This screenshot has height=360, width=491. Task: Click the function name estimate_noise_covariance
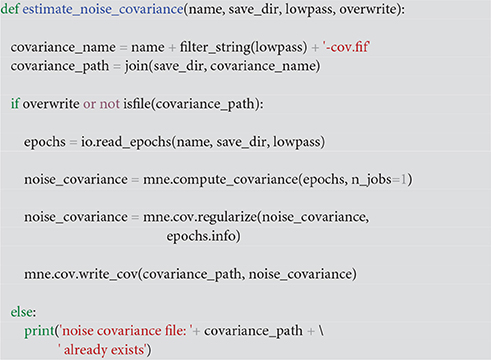point(103,9)
